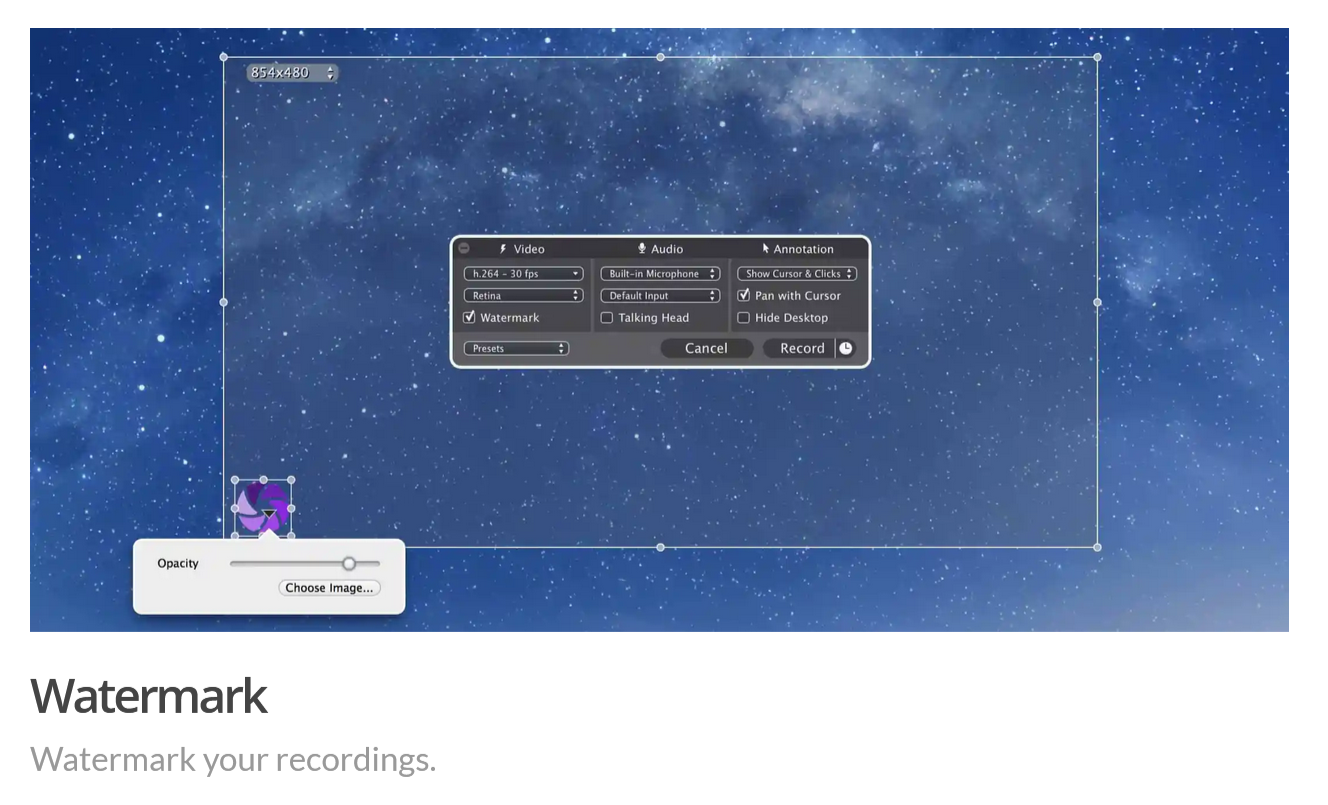The width and height of the screenshot is (1328, 805).
Task: Click the microphone Audio icon
Action: (x=642, y=249)
